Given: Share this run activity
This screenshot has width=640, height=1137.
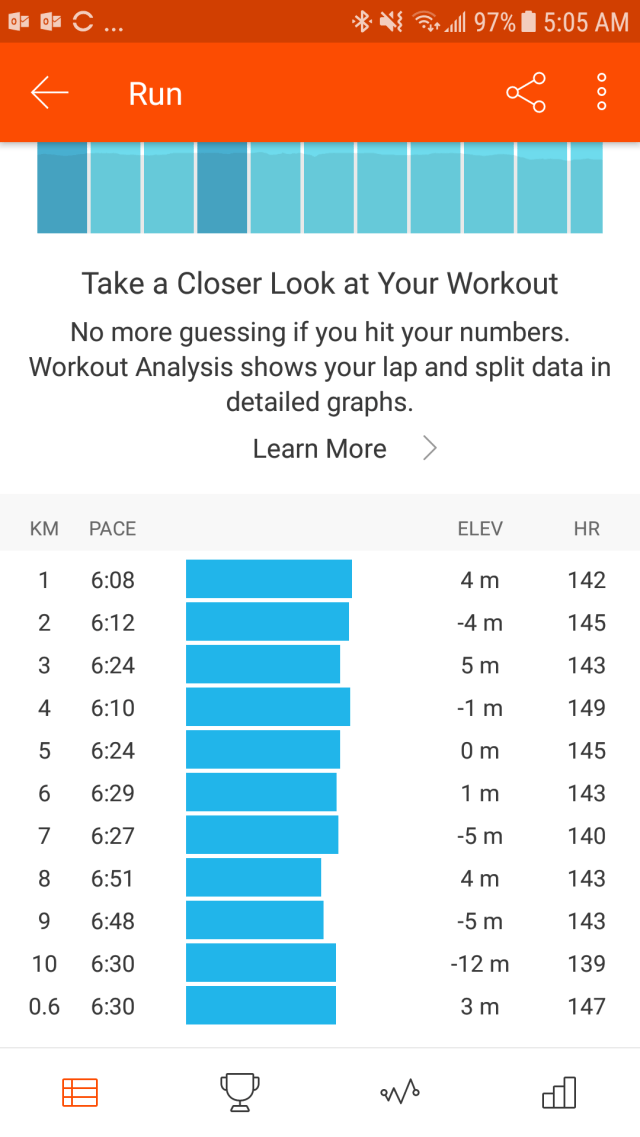Looking at the screenshot, I should tap(526, 93).
